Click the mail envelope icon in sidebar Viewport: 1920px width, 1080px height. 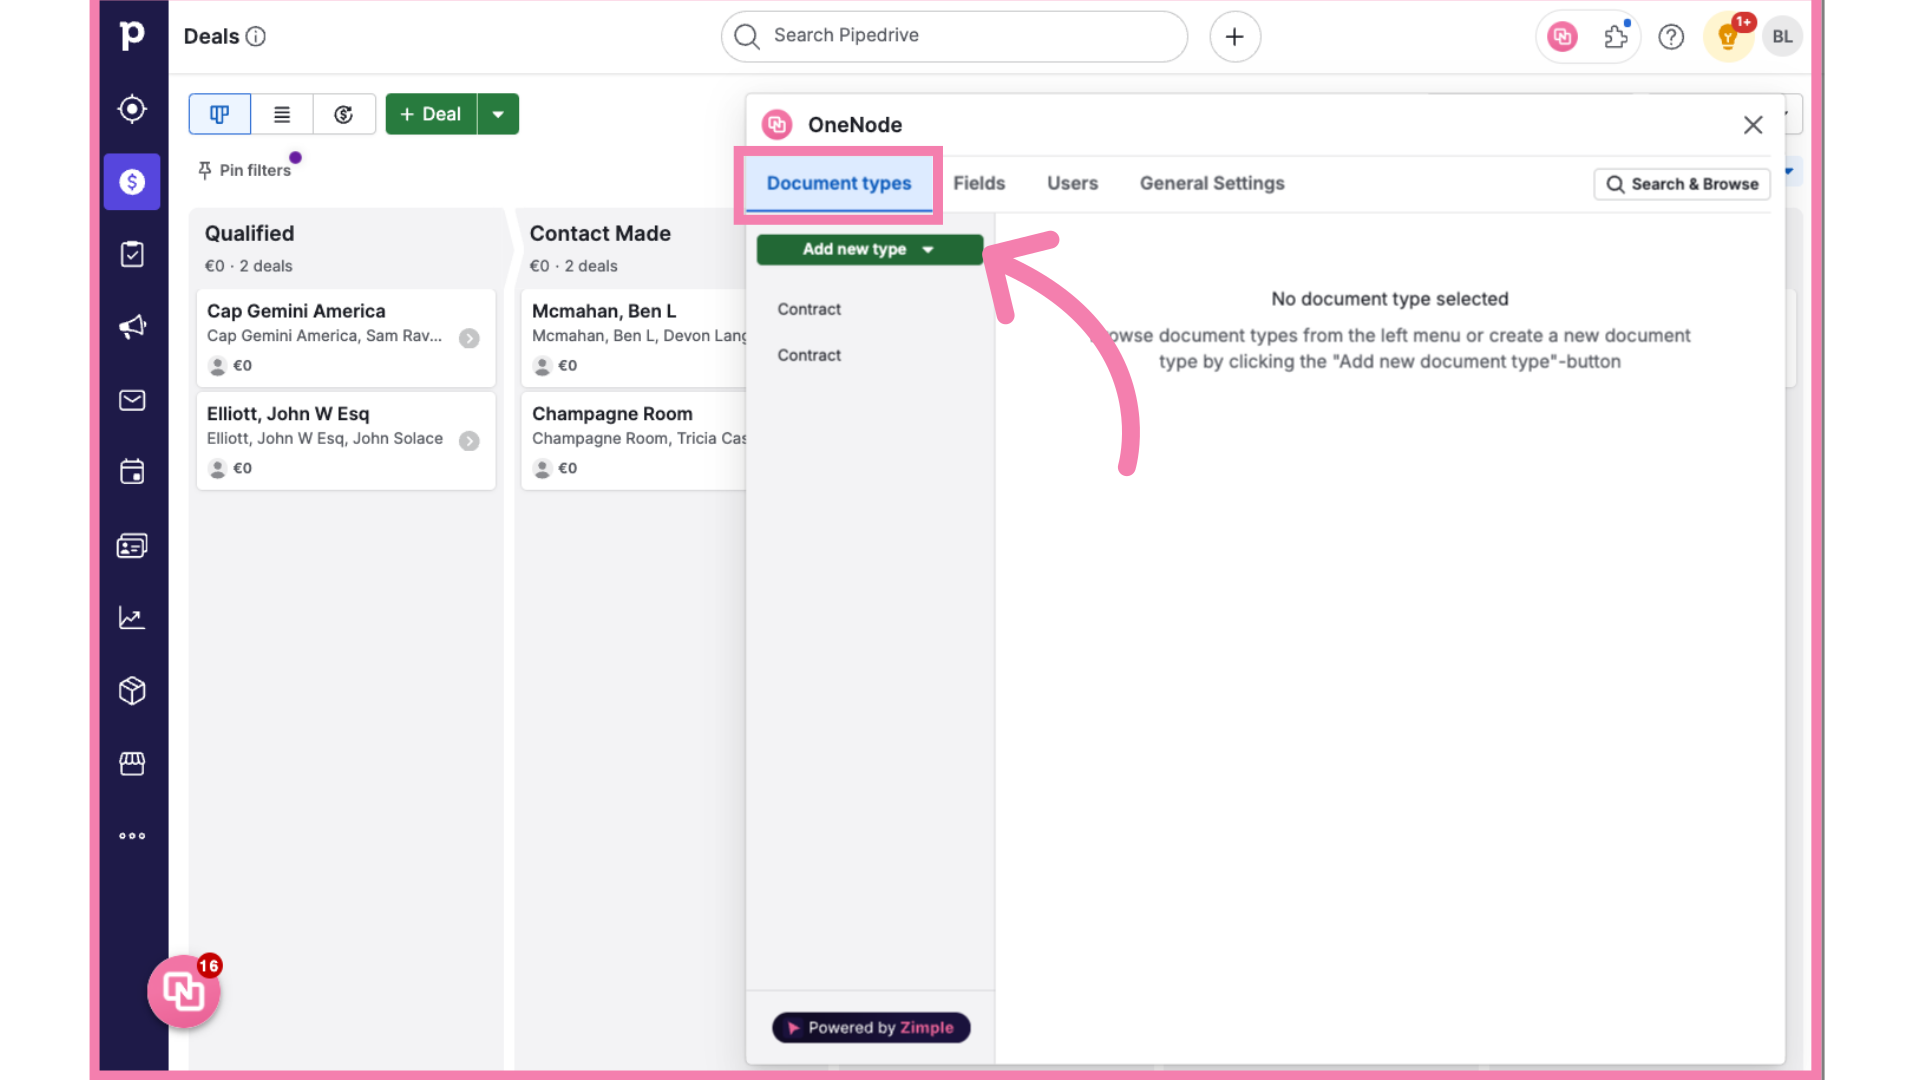131,400
